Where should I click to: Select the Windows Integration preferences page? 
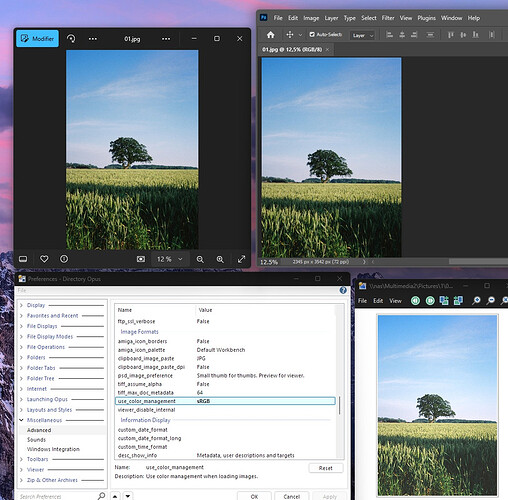[53, 449]
